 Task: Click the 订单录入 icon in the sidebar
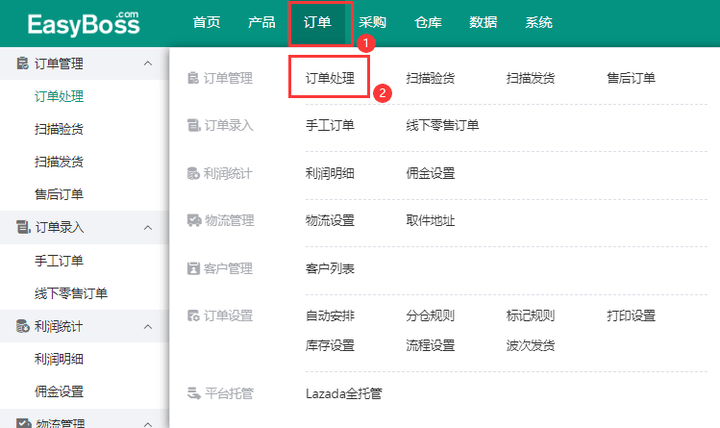22,228
